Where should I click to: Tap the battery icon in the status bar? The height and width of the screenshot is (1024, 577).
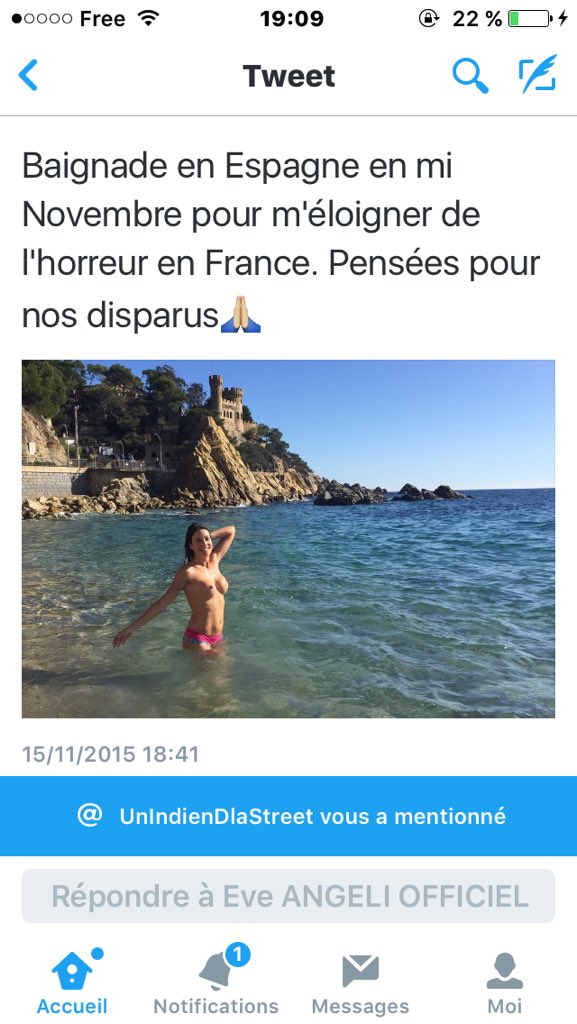click(531, 18)
